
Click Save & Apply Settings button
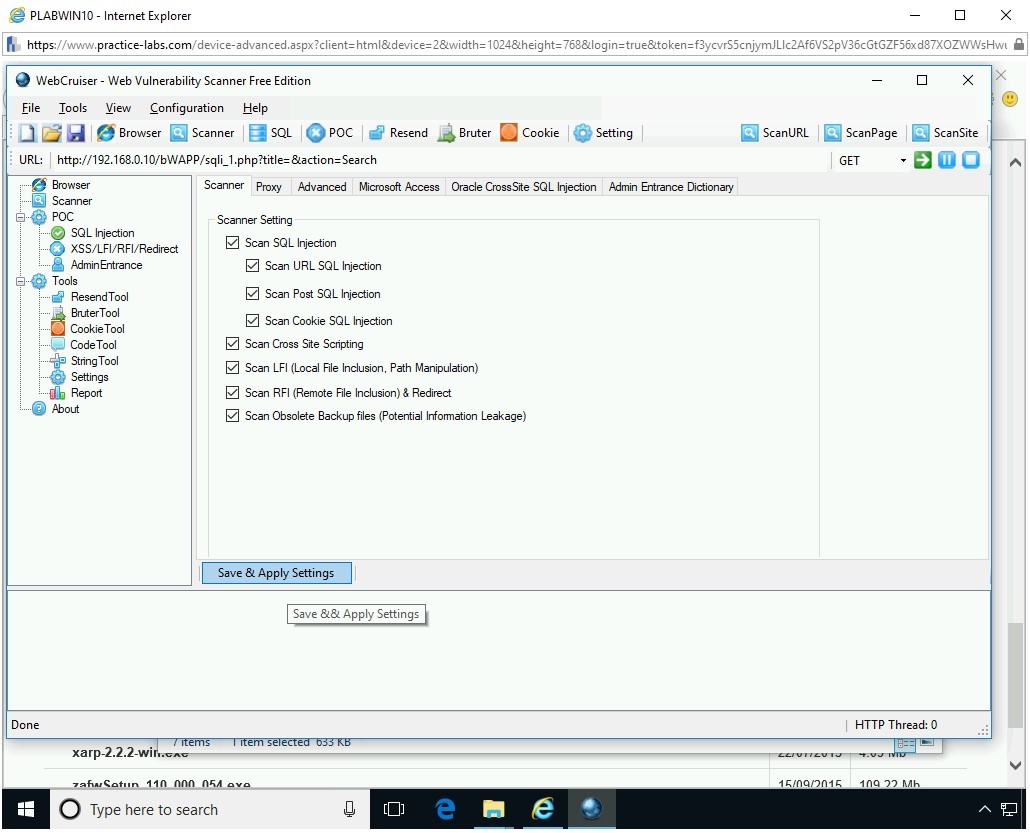click(x=276, y=574)
